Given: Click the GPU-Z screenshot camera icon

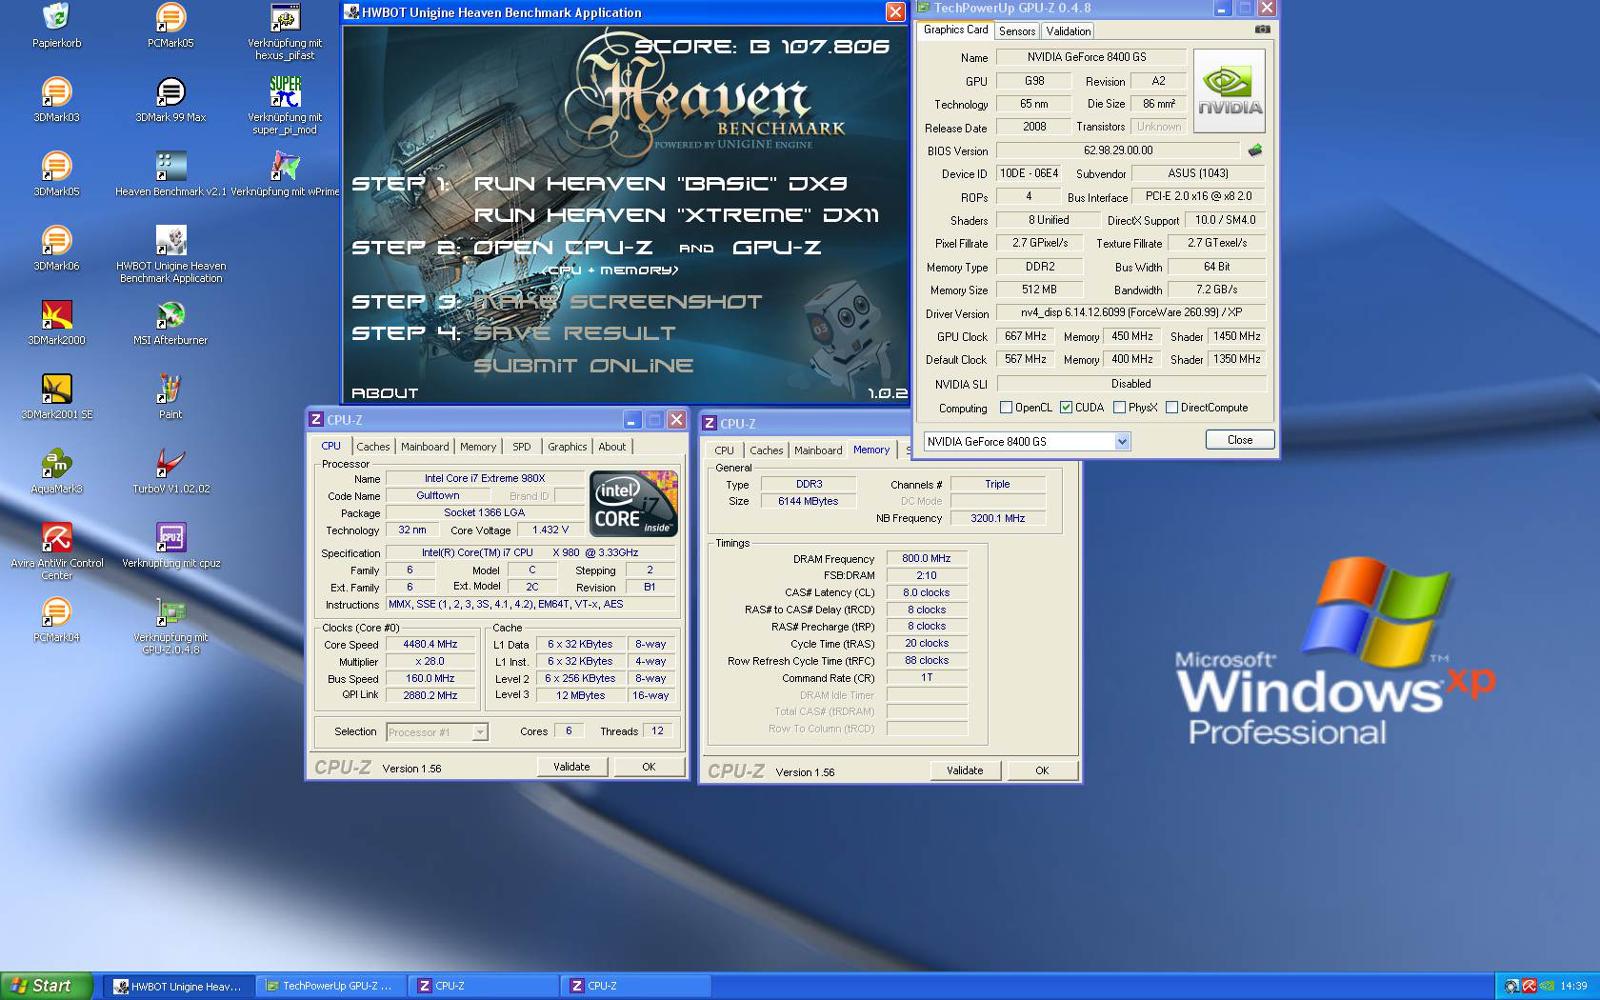Looking at the screenshot, I should tap(1262, 30).
